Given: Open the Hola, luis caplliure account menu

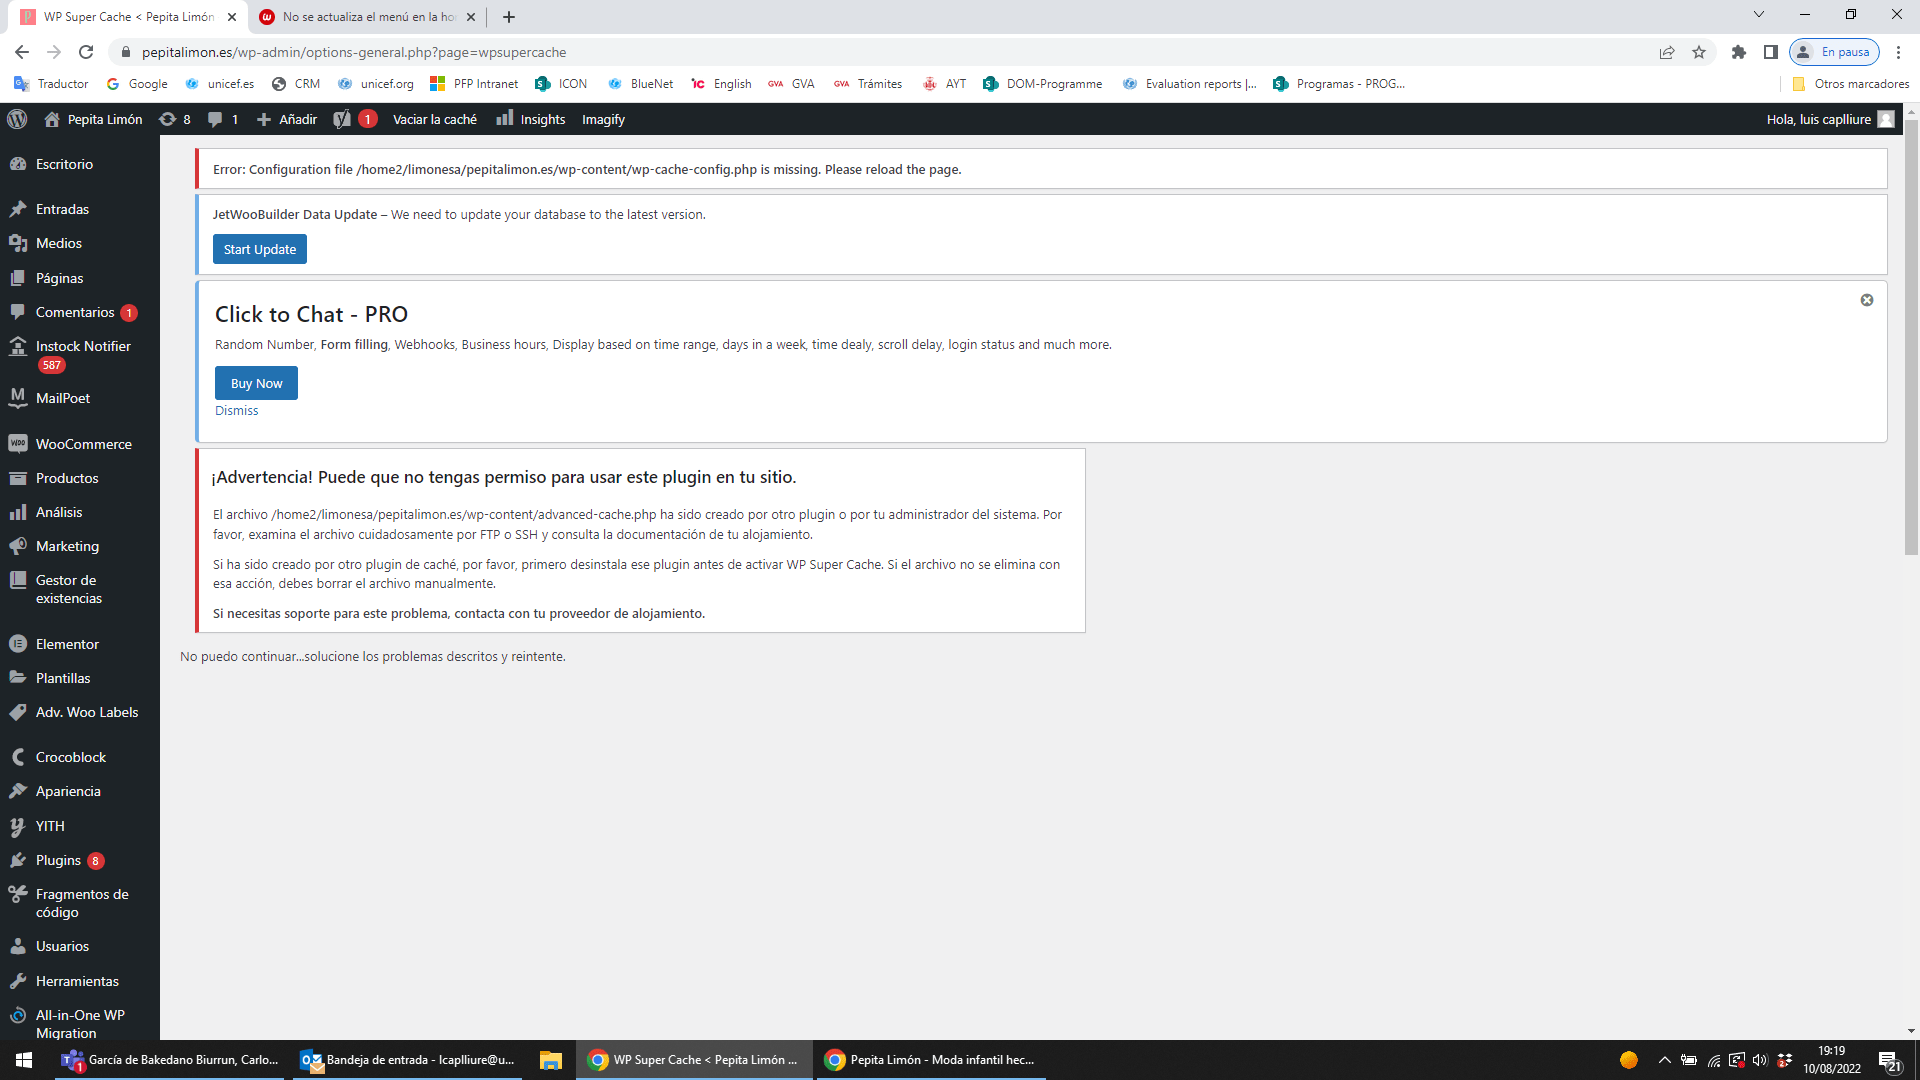Looking at the screenshot, I should [x=1830, y=119].
